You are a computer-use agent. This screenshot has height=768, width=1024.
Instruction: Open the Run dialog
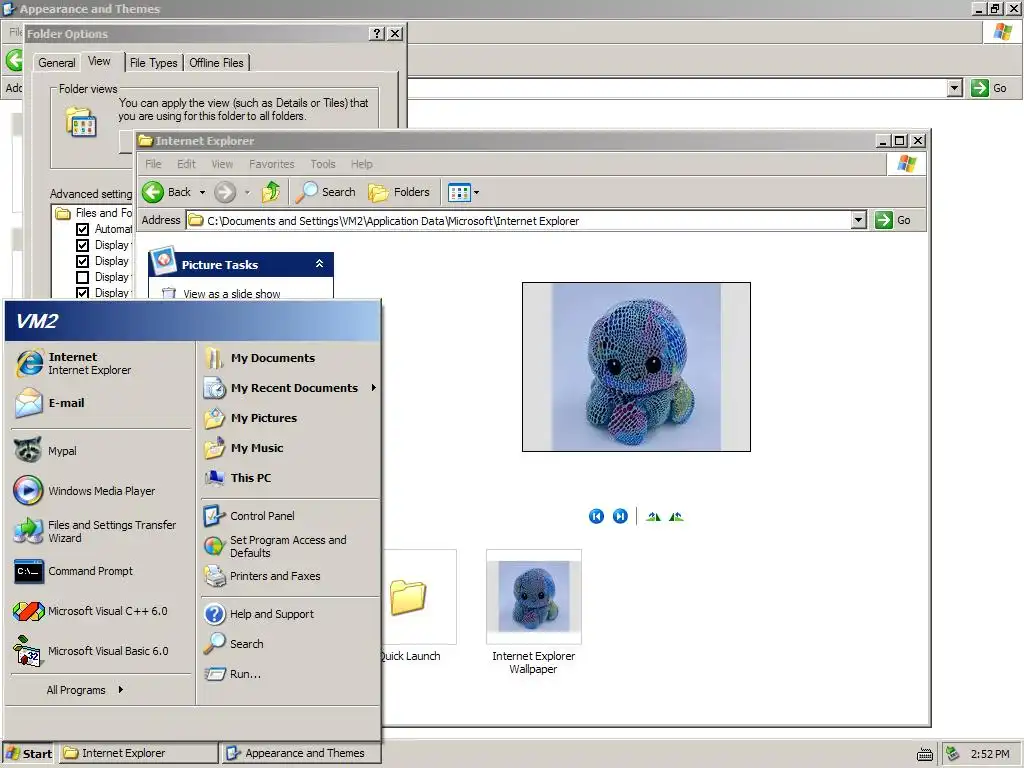pos(232,674)
